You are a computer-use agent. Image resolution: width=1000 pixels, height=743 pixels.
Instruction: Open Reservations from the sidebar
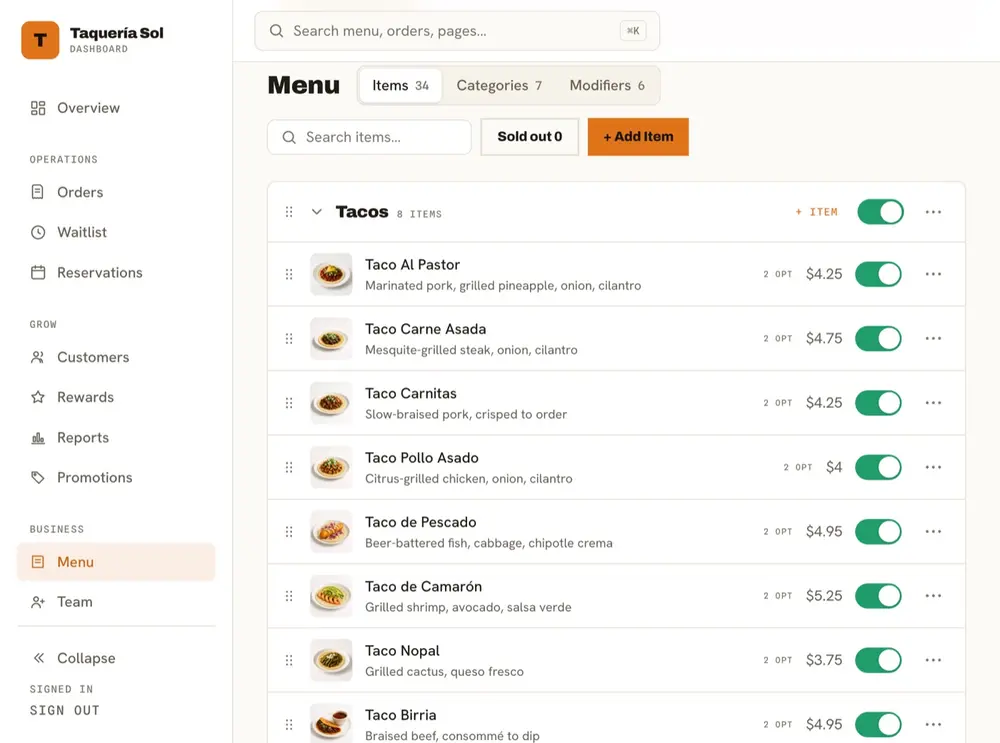coord(116,272)
